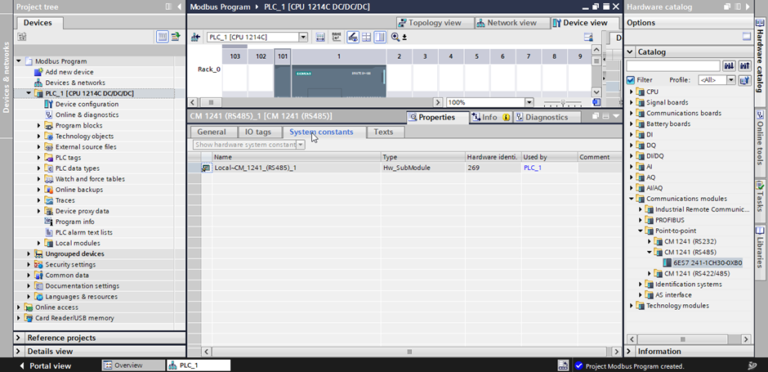Expand Technology modules catalog folder

(x=631, y=306)
